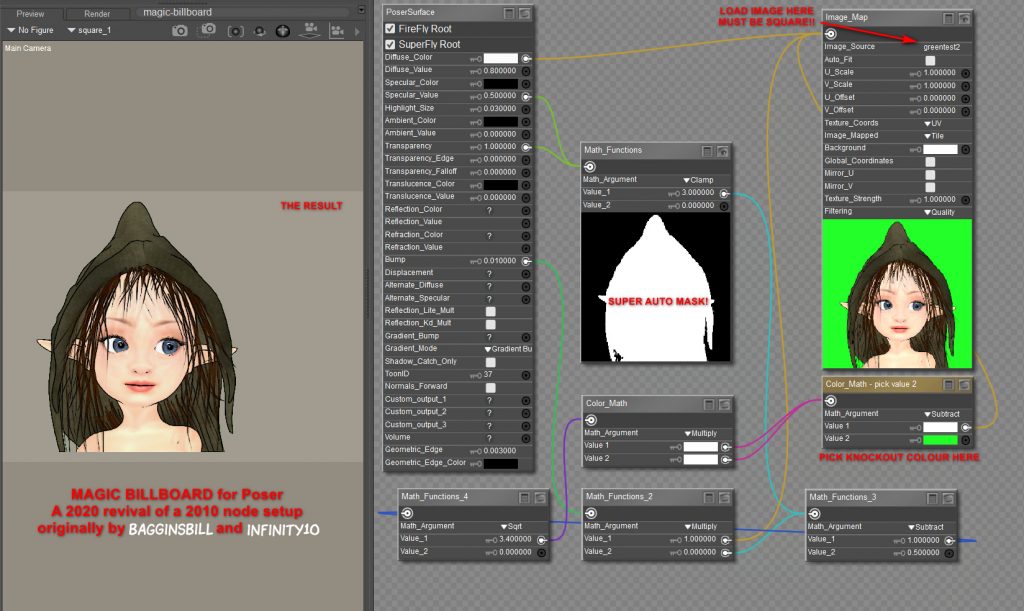Collapse the PoserSurface node panel
This screenshot has height=611, width=1024.
[509, 13]
